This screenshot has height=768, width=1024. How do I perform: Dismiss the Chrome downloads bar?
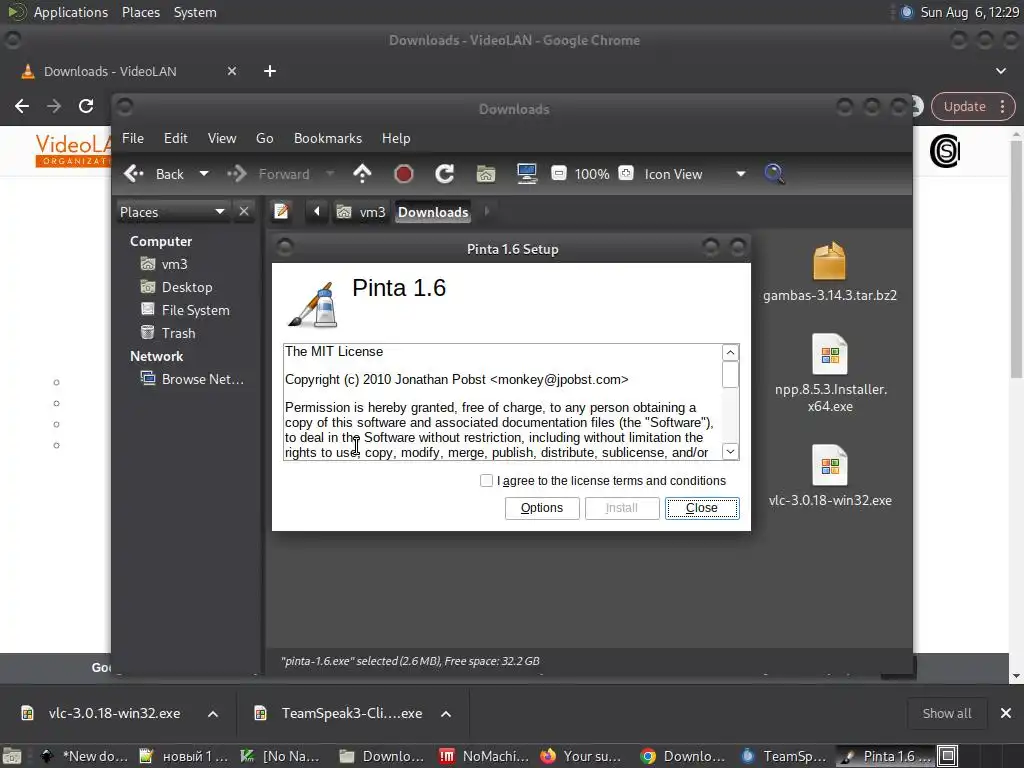(1006, 713)
